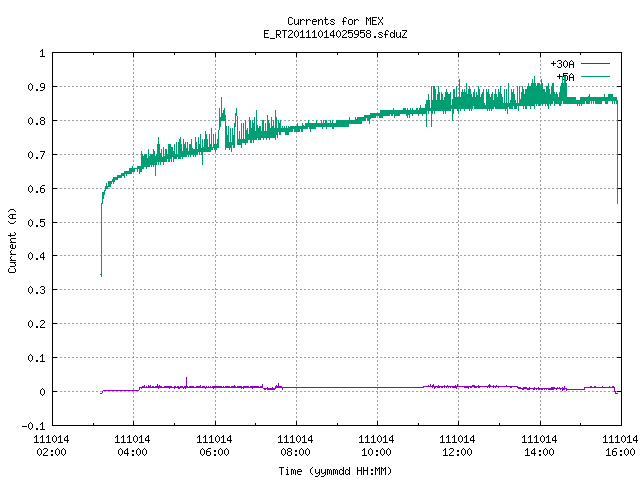Click the 'Current (A)' y-axis label
Viewport: 640px width, 480px height.
pos(12,240)
